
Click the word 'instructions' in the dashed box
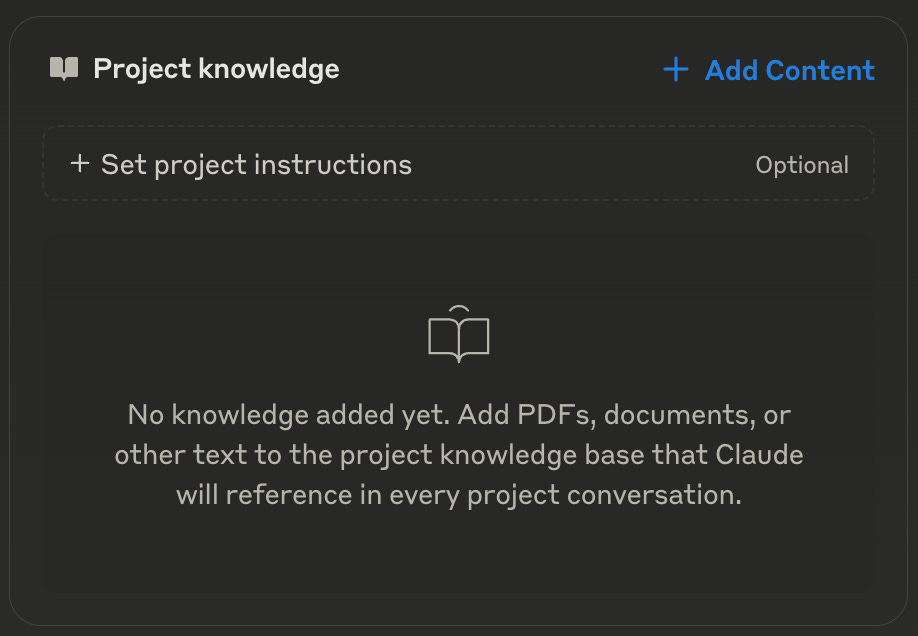pyautogui.click(x=333, y=165)
